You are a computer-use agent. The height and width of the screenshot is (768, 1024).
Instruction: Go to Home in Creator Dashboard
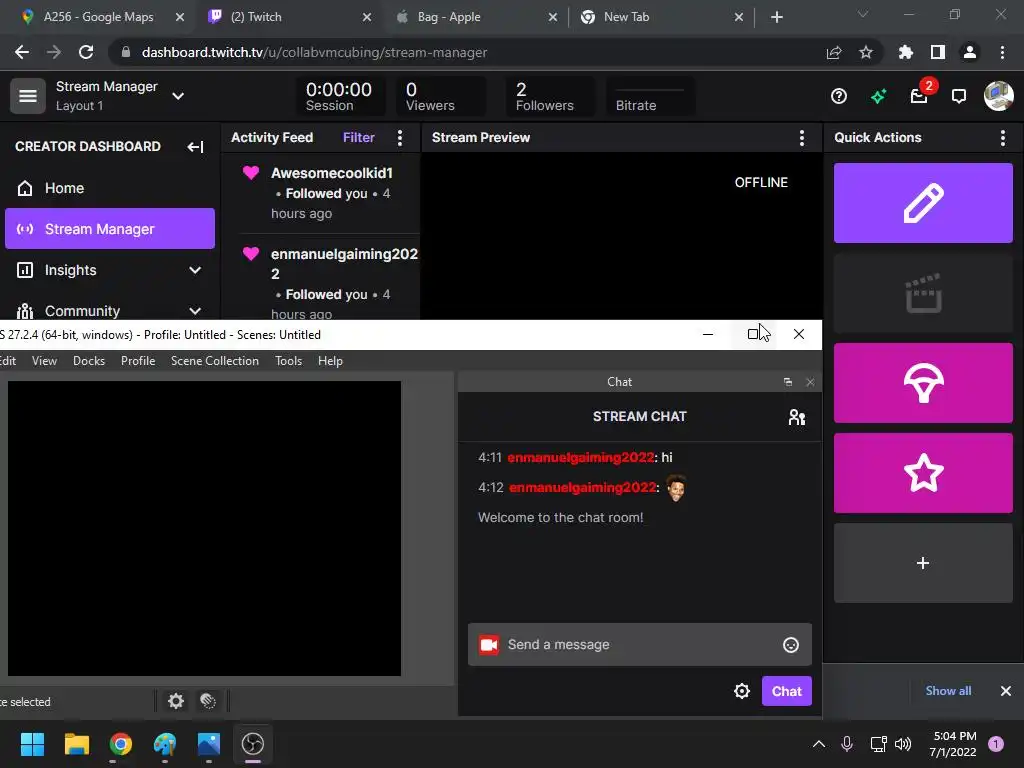110,188
